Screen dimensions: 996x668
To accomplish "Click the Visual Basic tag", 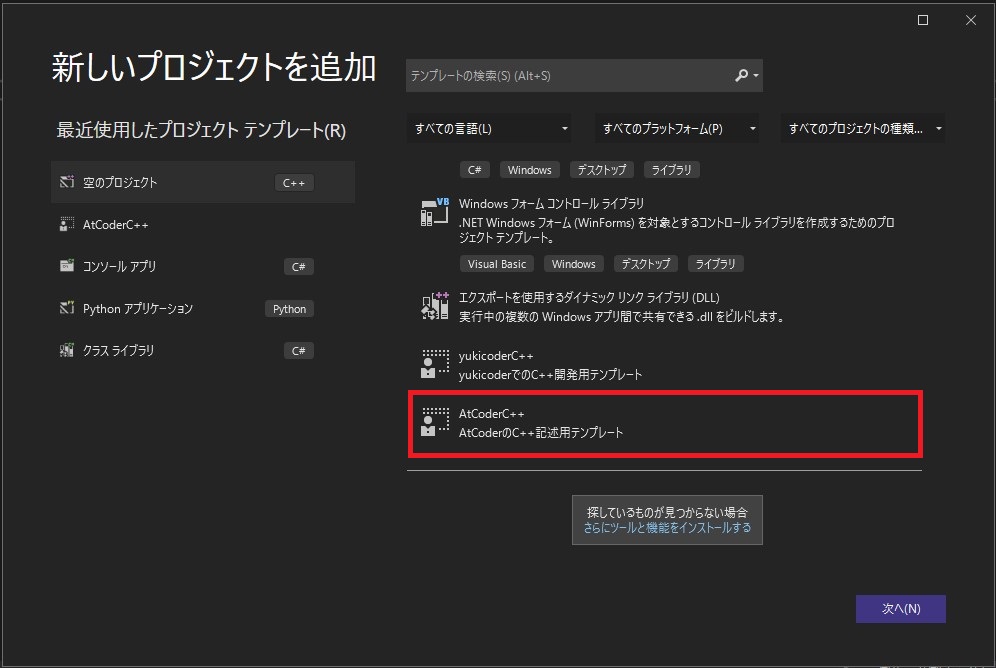I will pyautogui.click(x=497, y=264).
